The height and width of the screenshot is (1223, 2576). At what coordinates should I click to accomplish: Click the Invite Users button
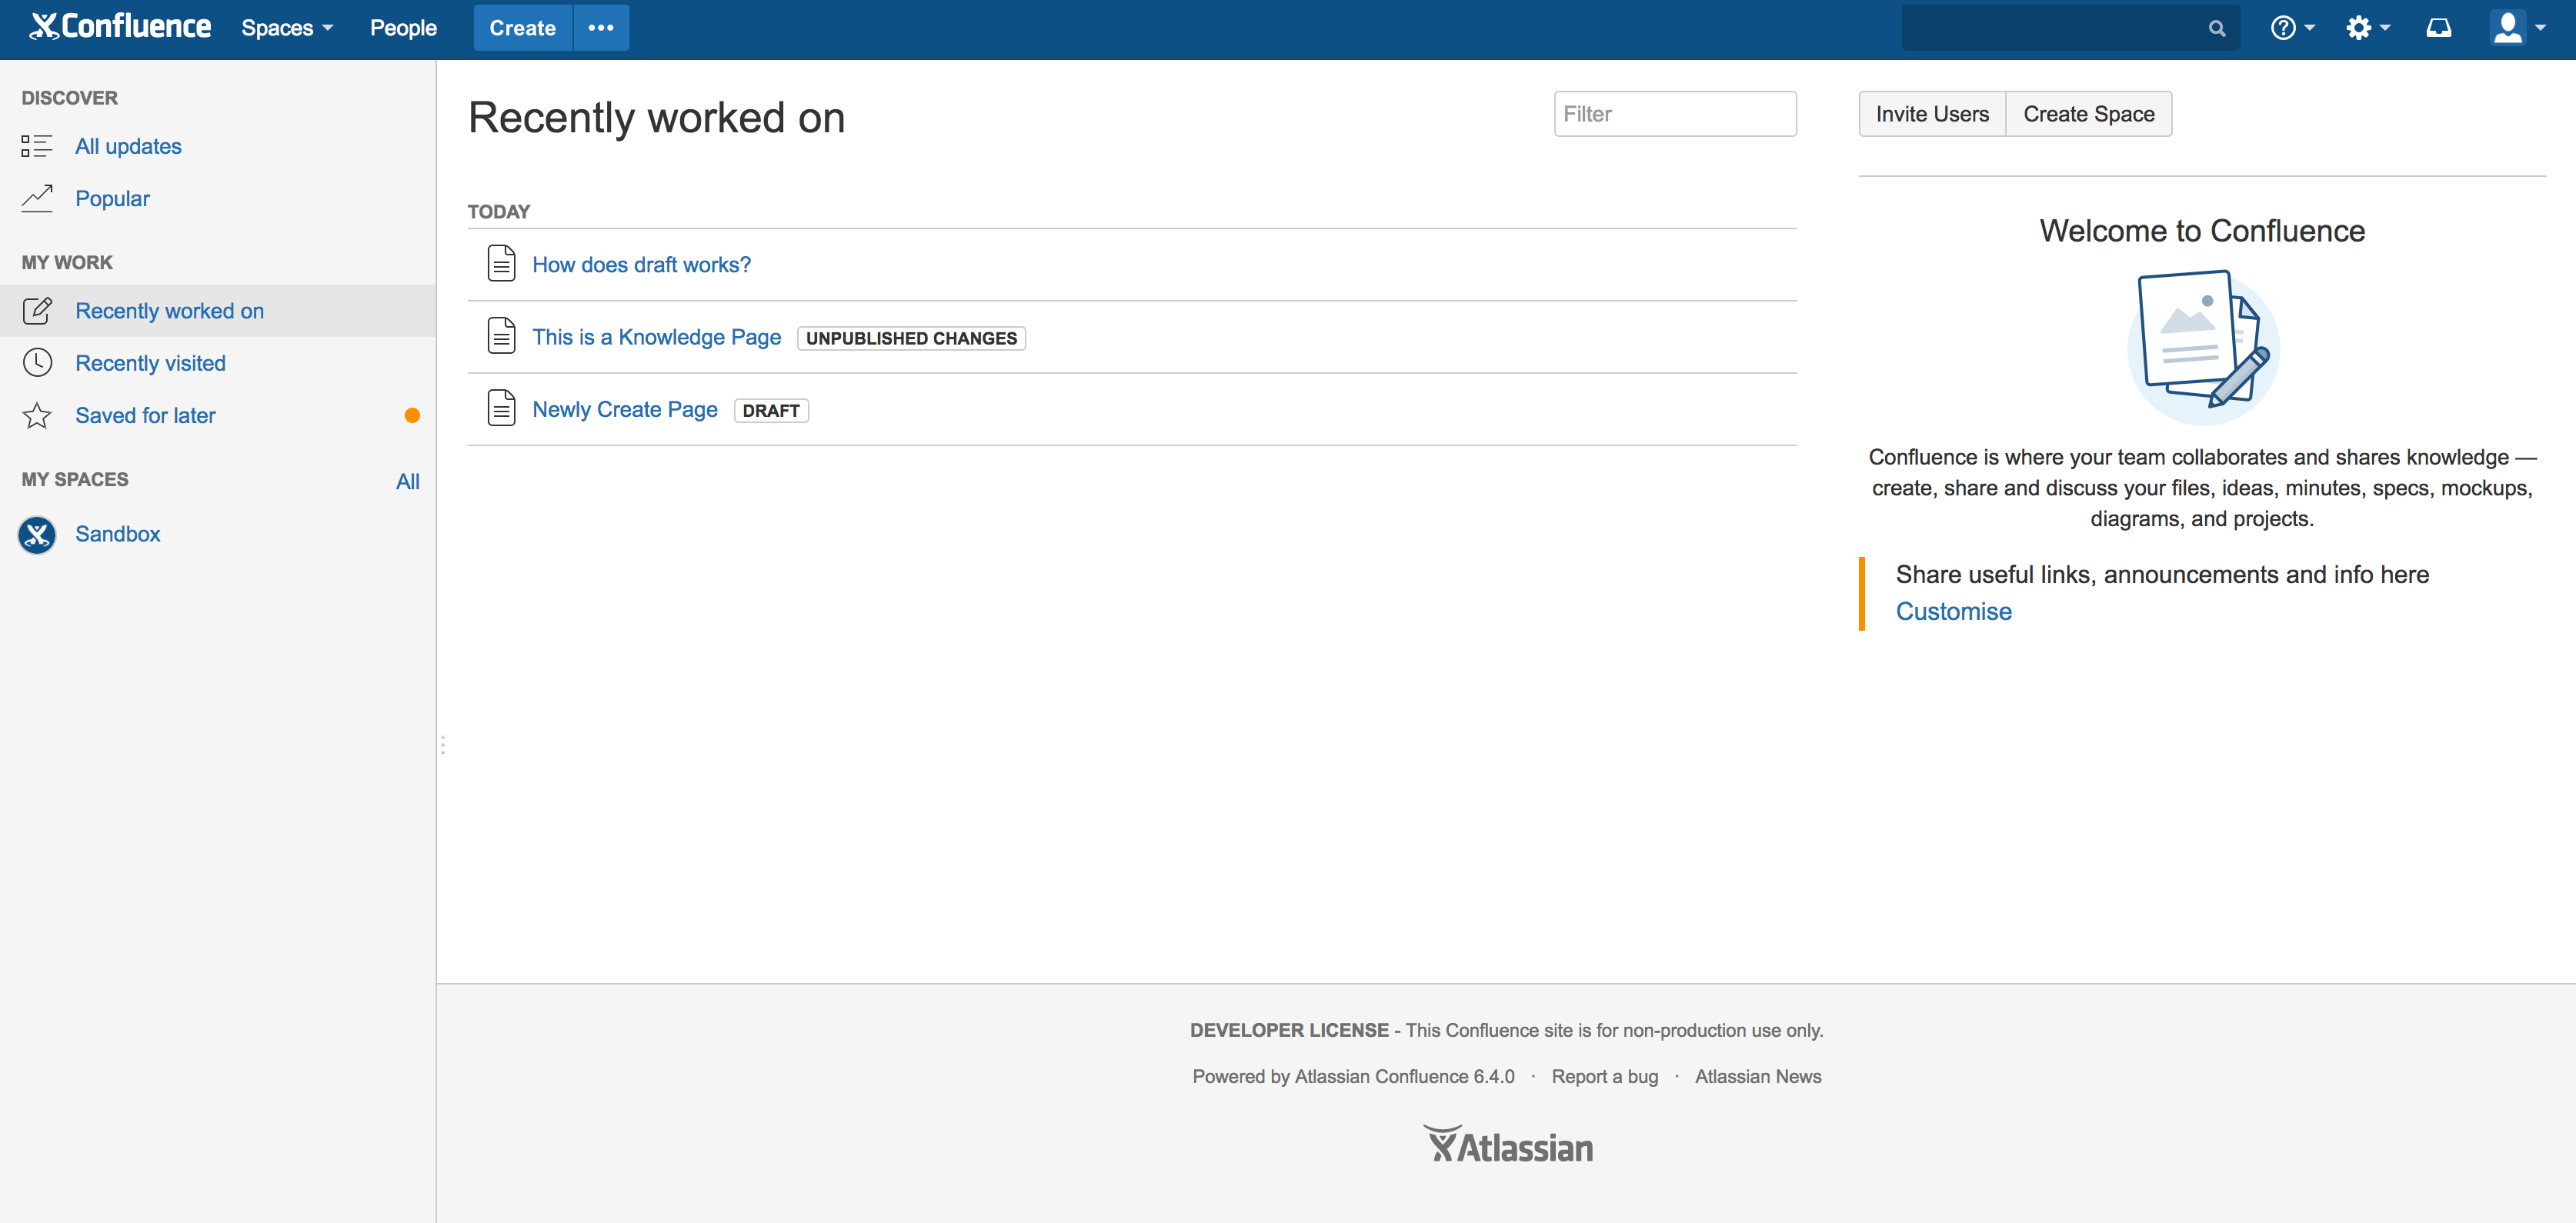pos(1932,113)
